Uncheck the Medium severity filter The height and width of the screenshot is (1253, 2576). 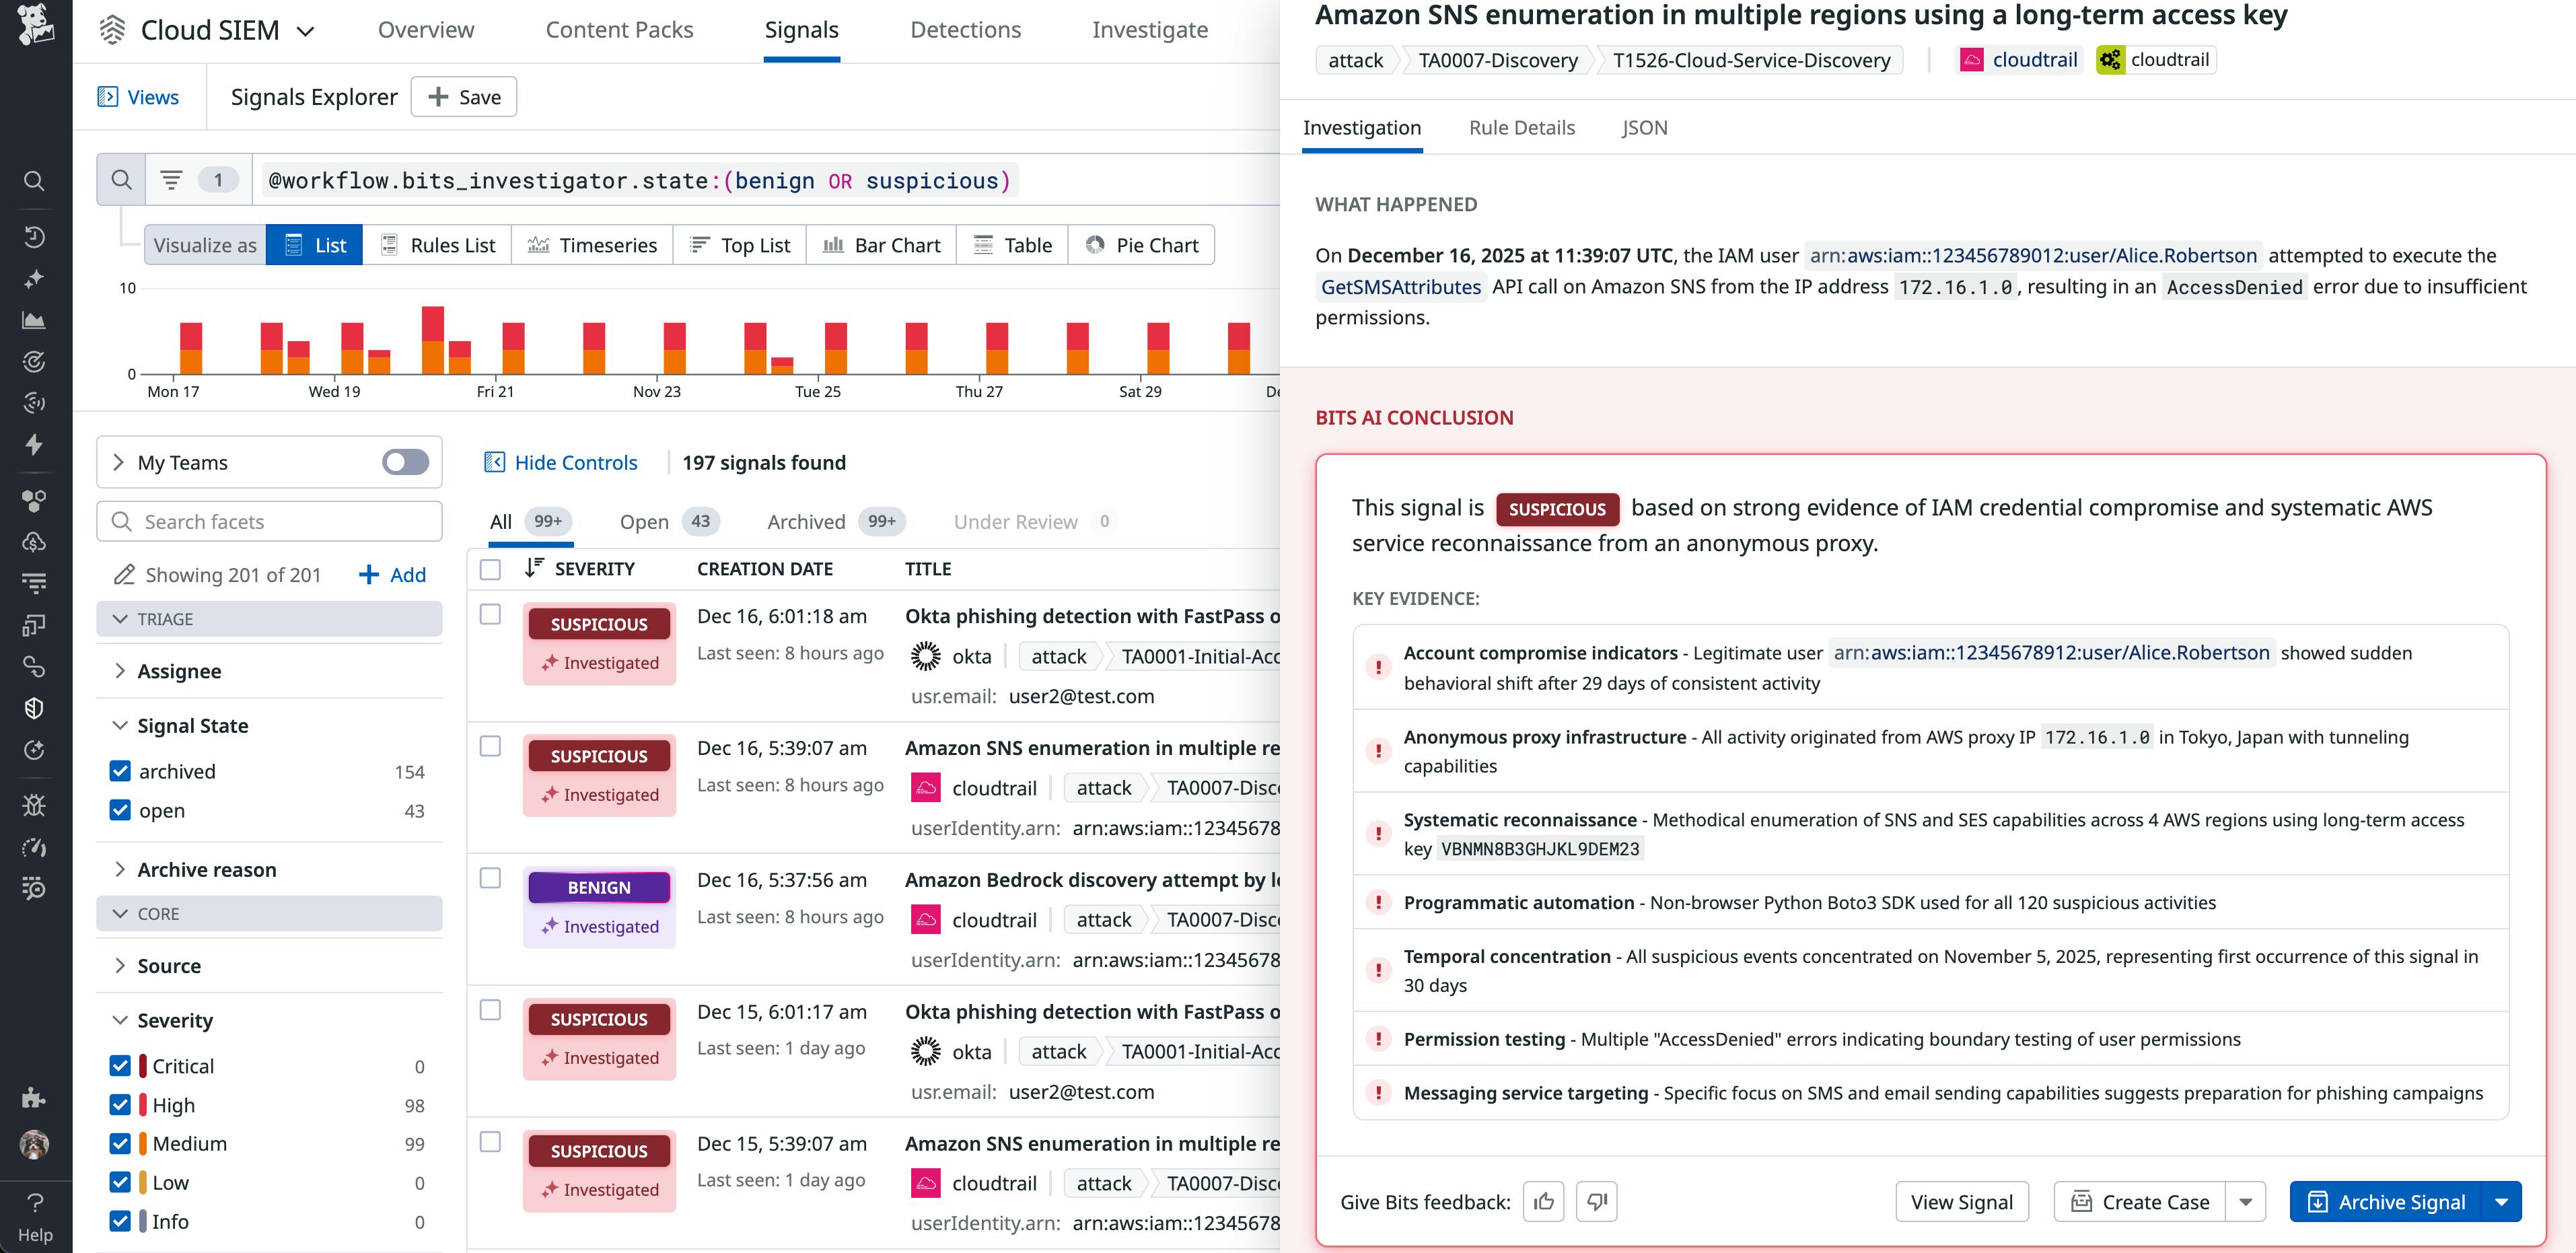coord(121,1143)
